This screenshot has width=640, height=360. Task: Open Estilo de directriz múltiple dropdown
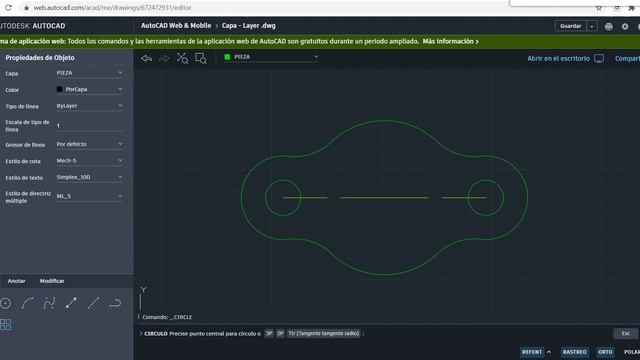(x=89, y=196)
